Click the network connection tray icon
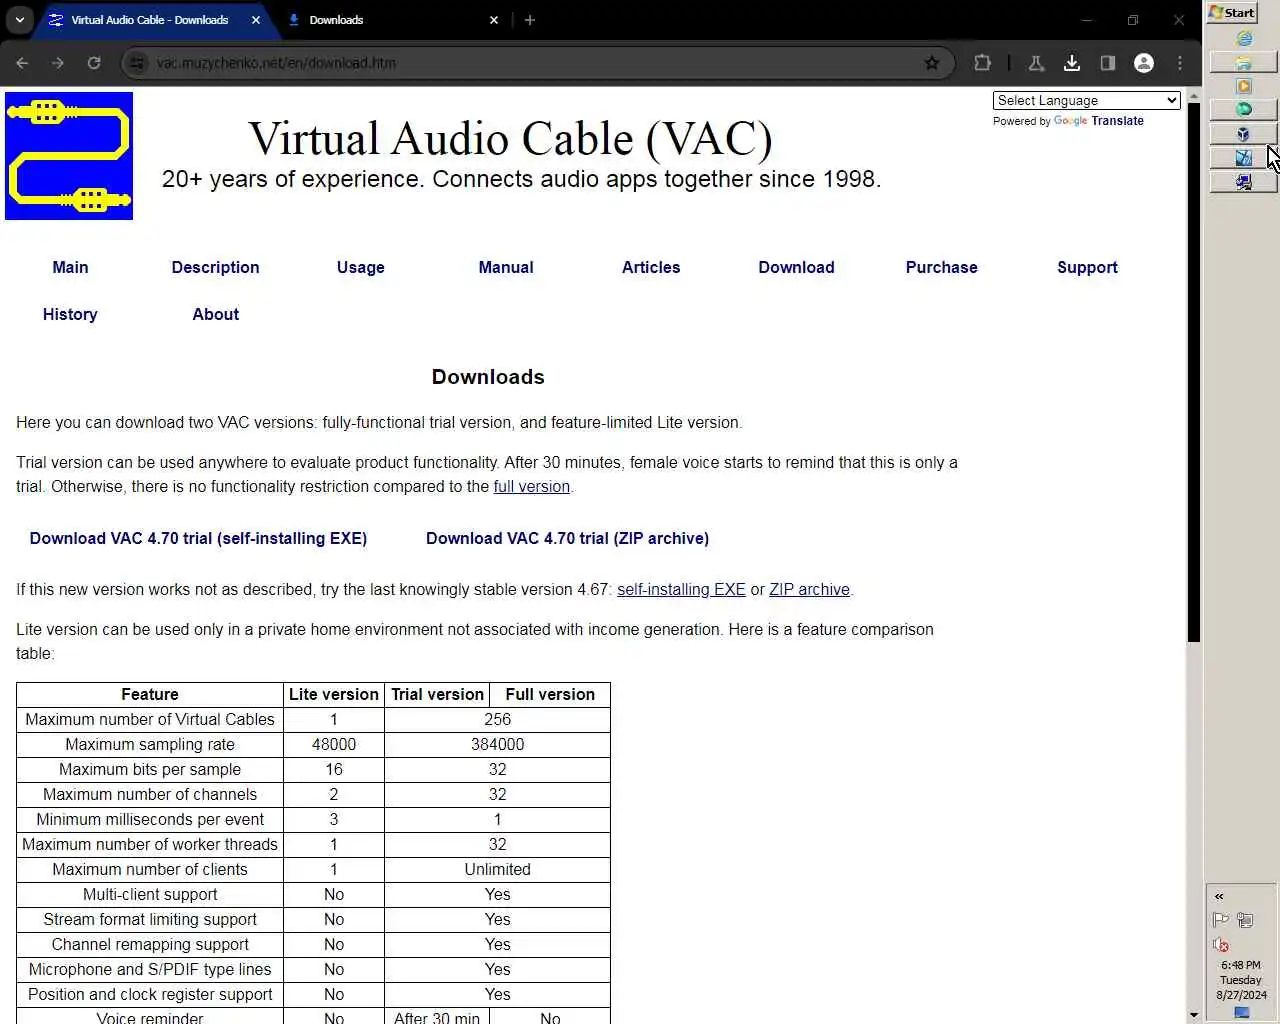The image size is (1280, 1024). [1245, 920]
